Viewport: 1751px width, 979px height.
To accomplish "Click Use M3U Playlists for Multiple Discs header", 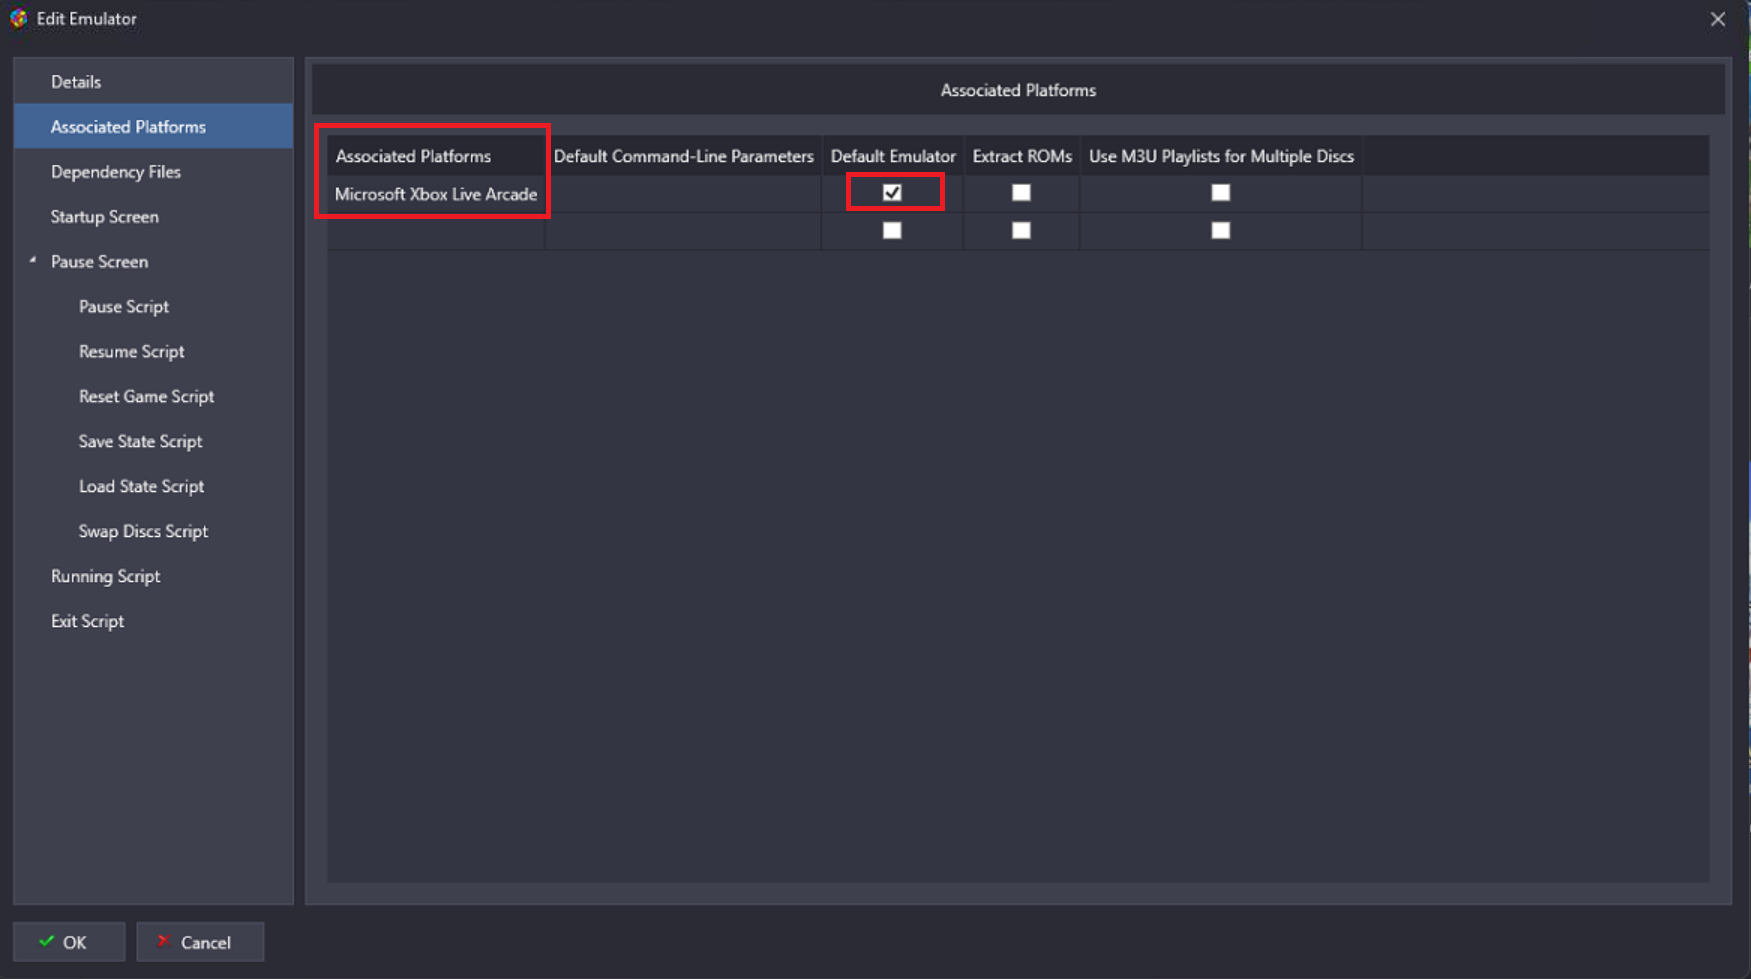I will (x=1220, y=156).
